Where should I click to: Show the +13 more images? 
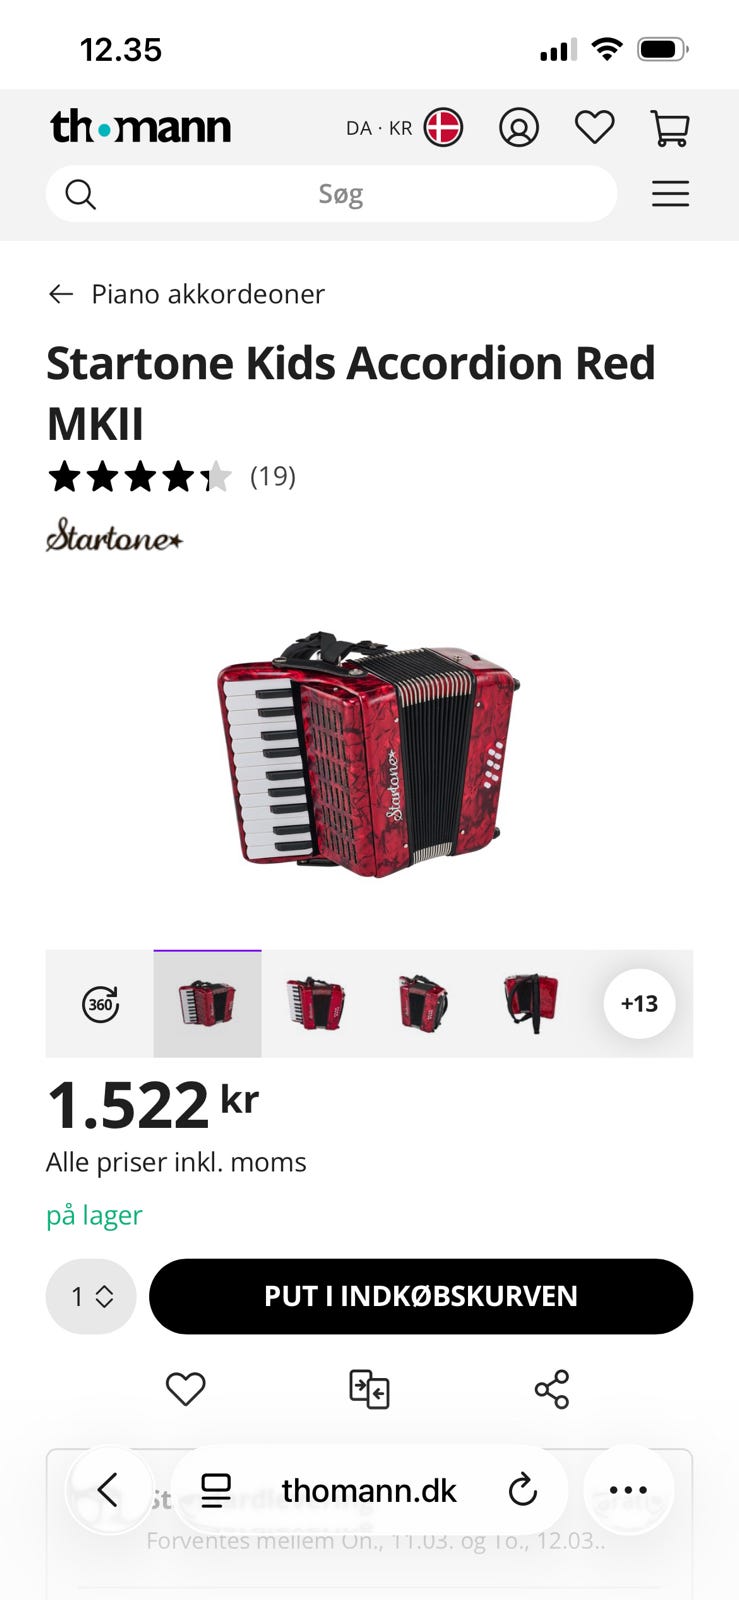pyautogui.click(x=639, y=1003)
